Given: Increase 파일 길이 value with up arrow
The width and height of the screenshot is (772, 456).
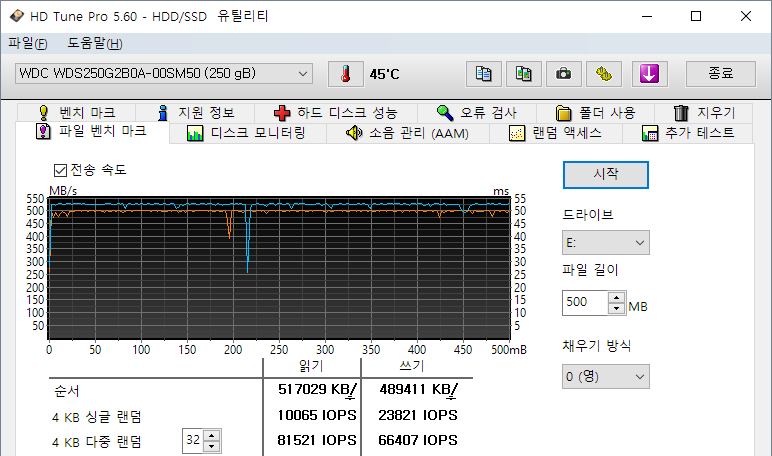Looking at the screenshot, I should 616,297.
